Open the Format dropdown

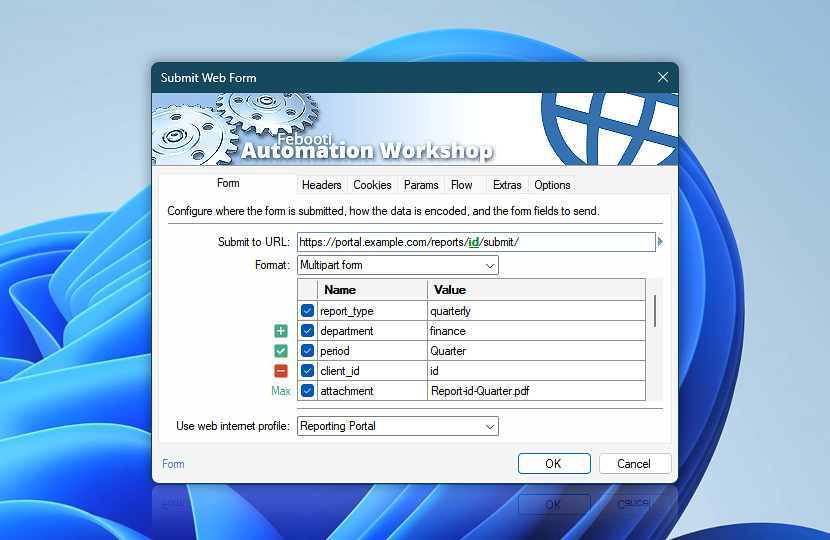[398, 265]
